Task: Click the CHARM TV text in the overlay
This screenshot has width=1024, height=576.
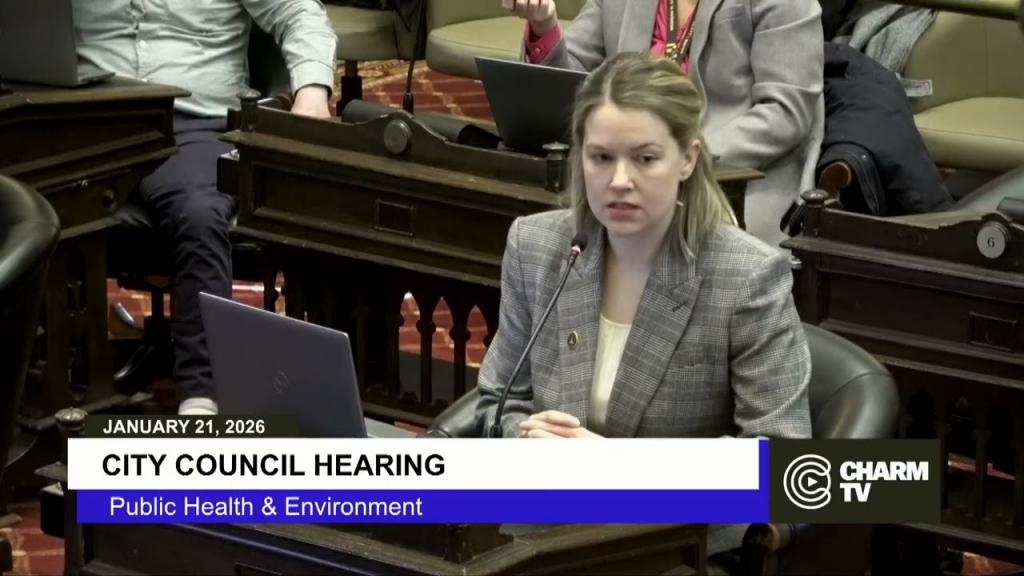Action: (x=883, y=480)
